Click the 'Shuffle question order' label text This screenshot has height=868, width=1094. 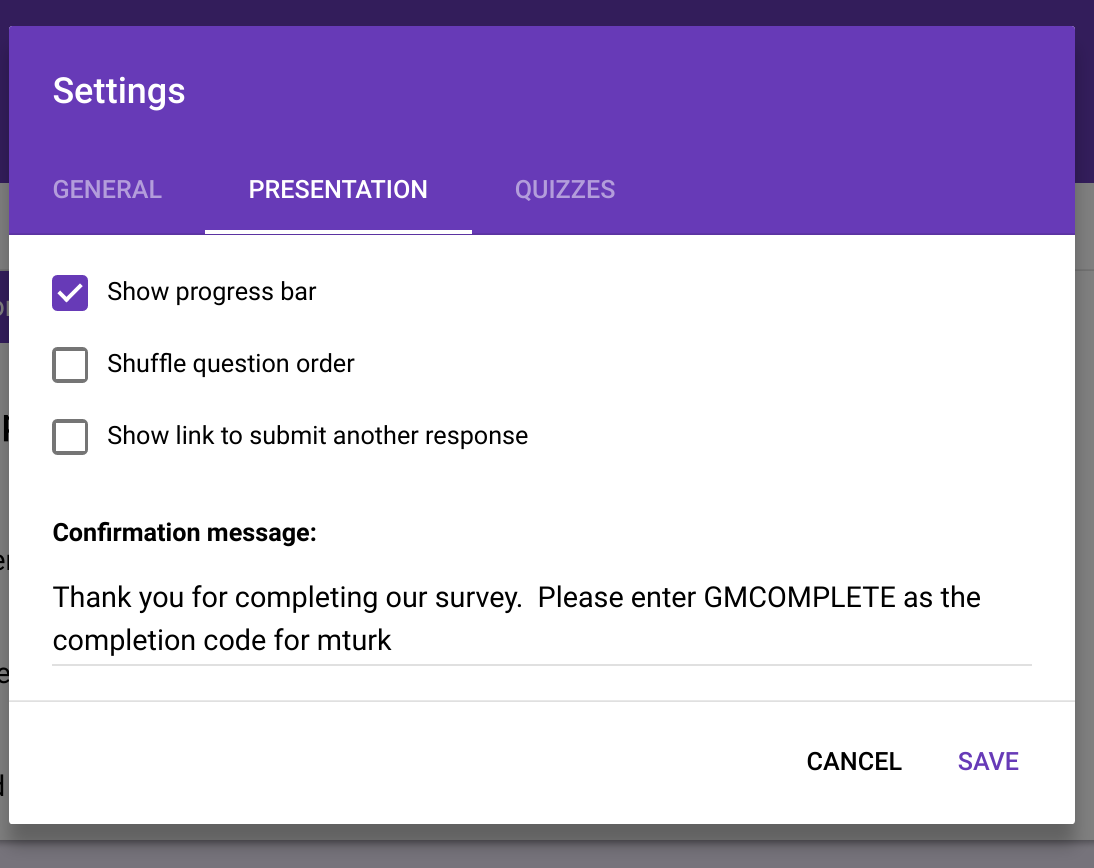[x=231, y=365]
